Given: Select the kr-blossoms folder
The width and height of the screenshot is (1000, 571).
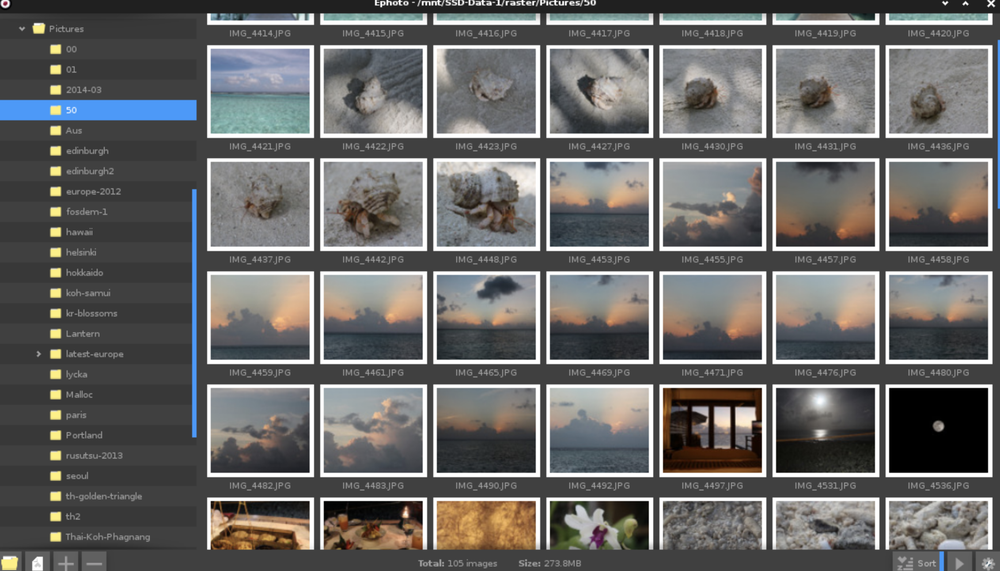Looking at the screenshot, I should tap(98, 313).
